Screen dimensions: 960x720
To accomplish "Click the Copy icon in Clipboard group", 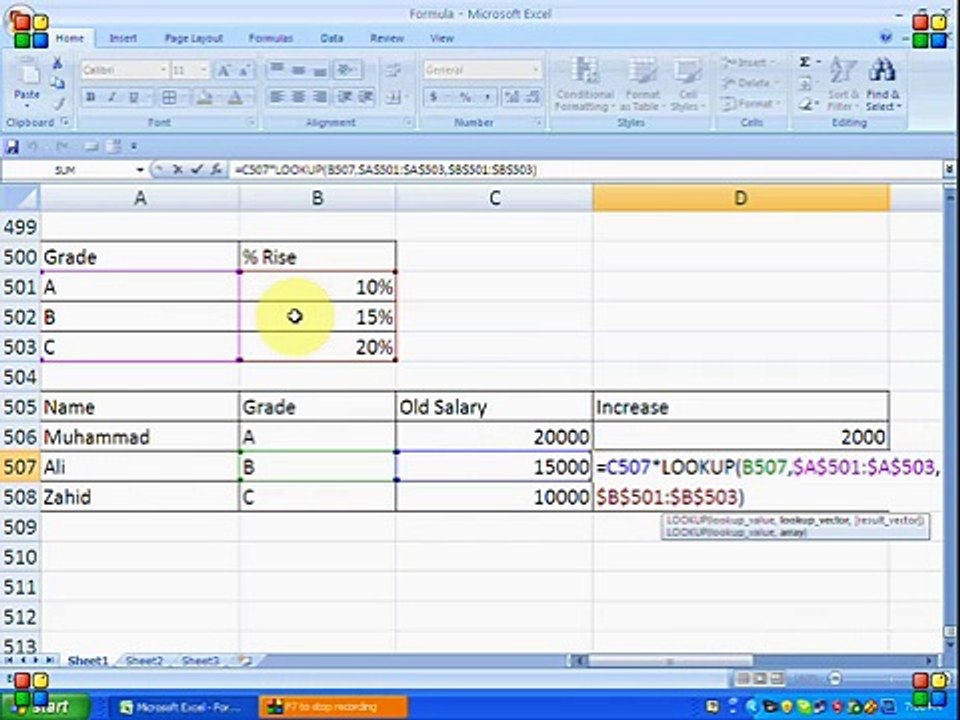I will (x=57, y=83).
